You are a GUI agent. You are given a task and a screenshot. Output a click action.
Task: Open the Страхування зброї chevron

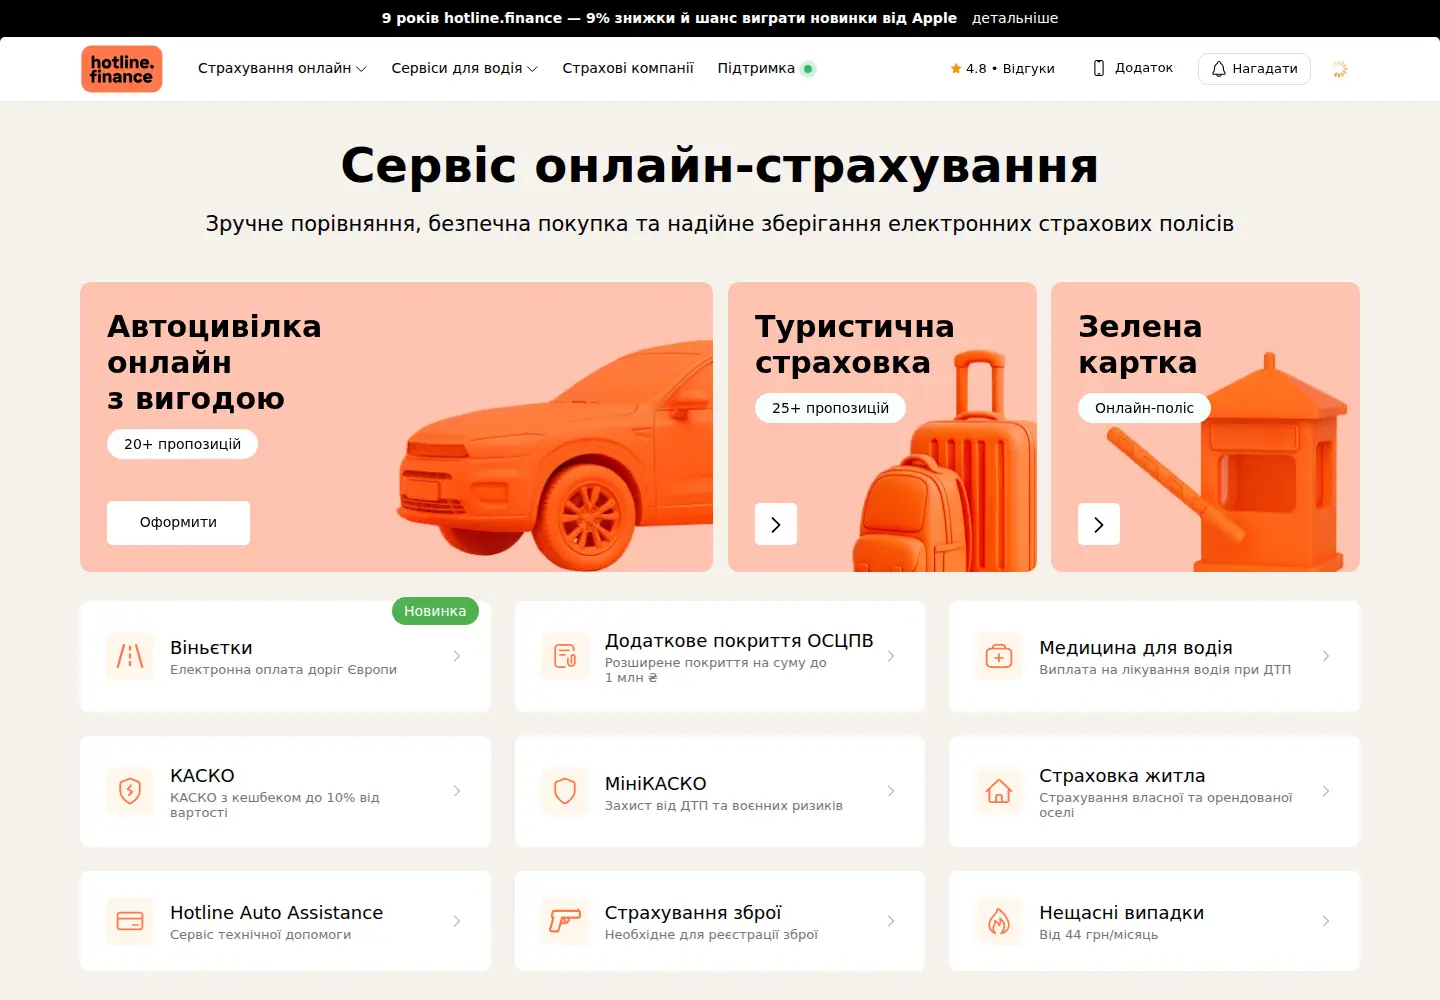point(891,921)
